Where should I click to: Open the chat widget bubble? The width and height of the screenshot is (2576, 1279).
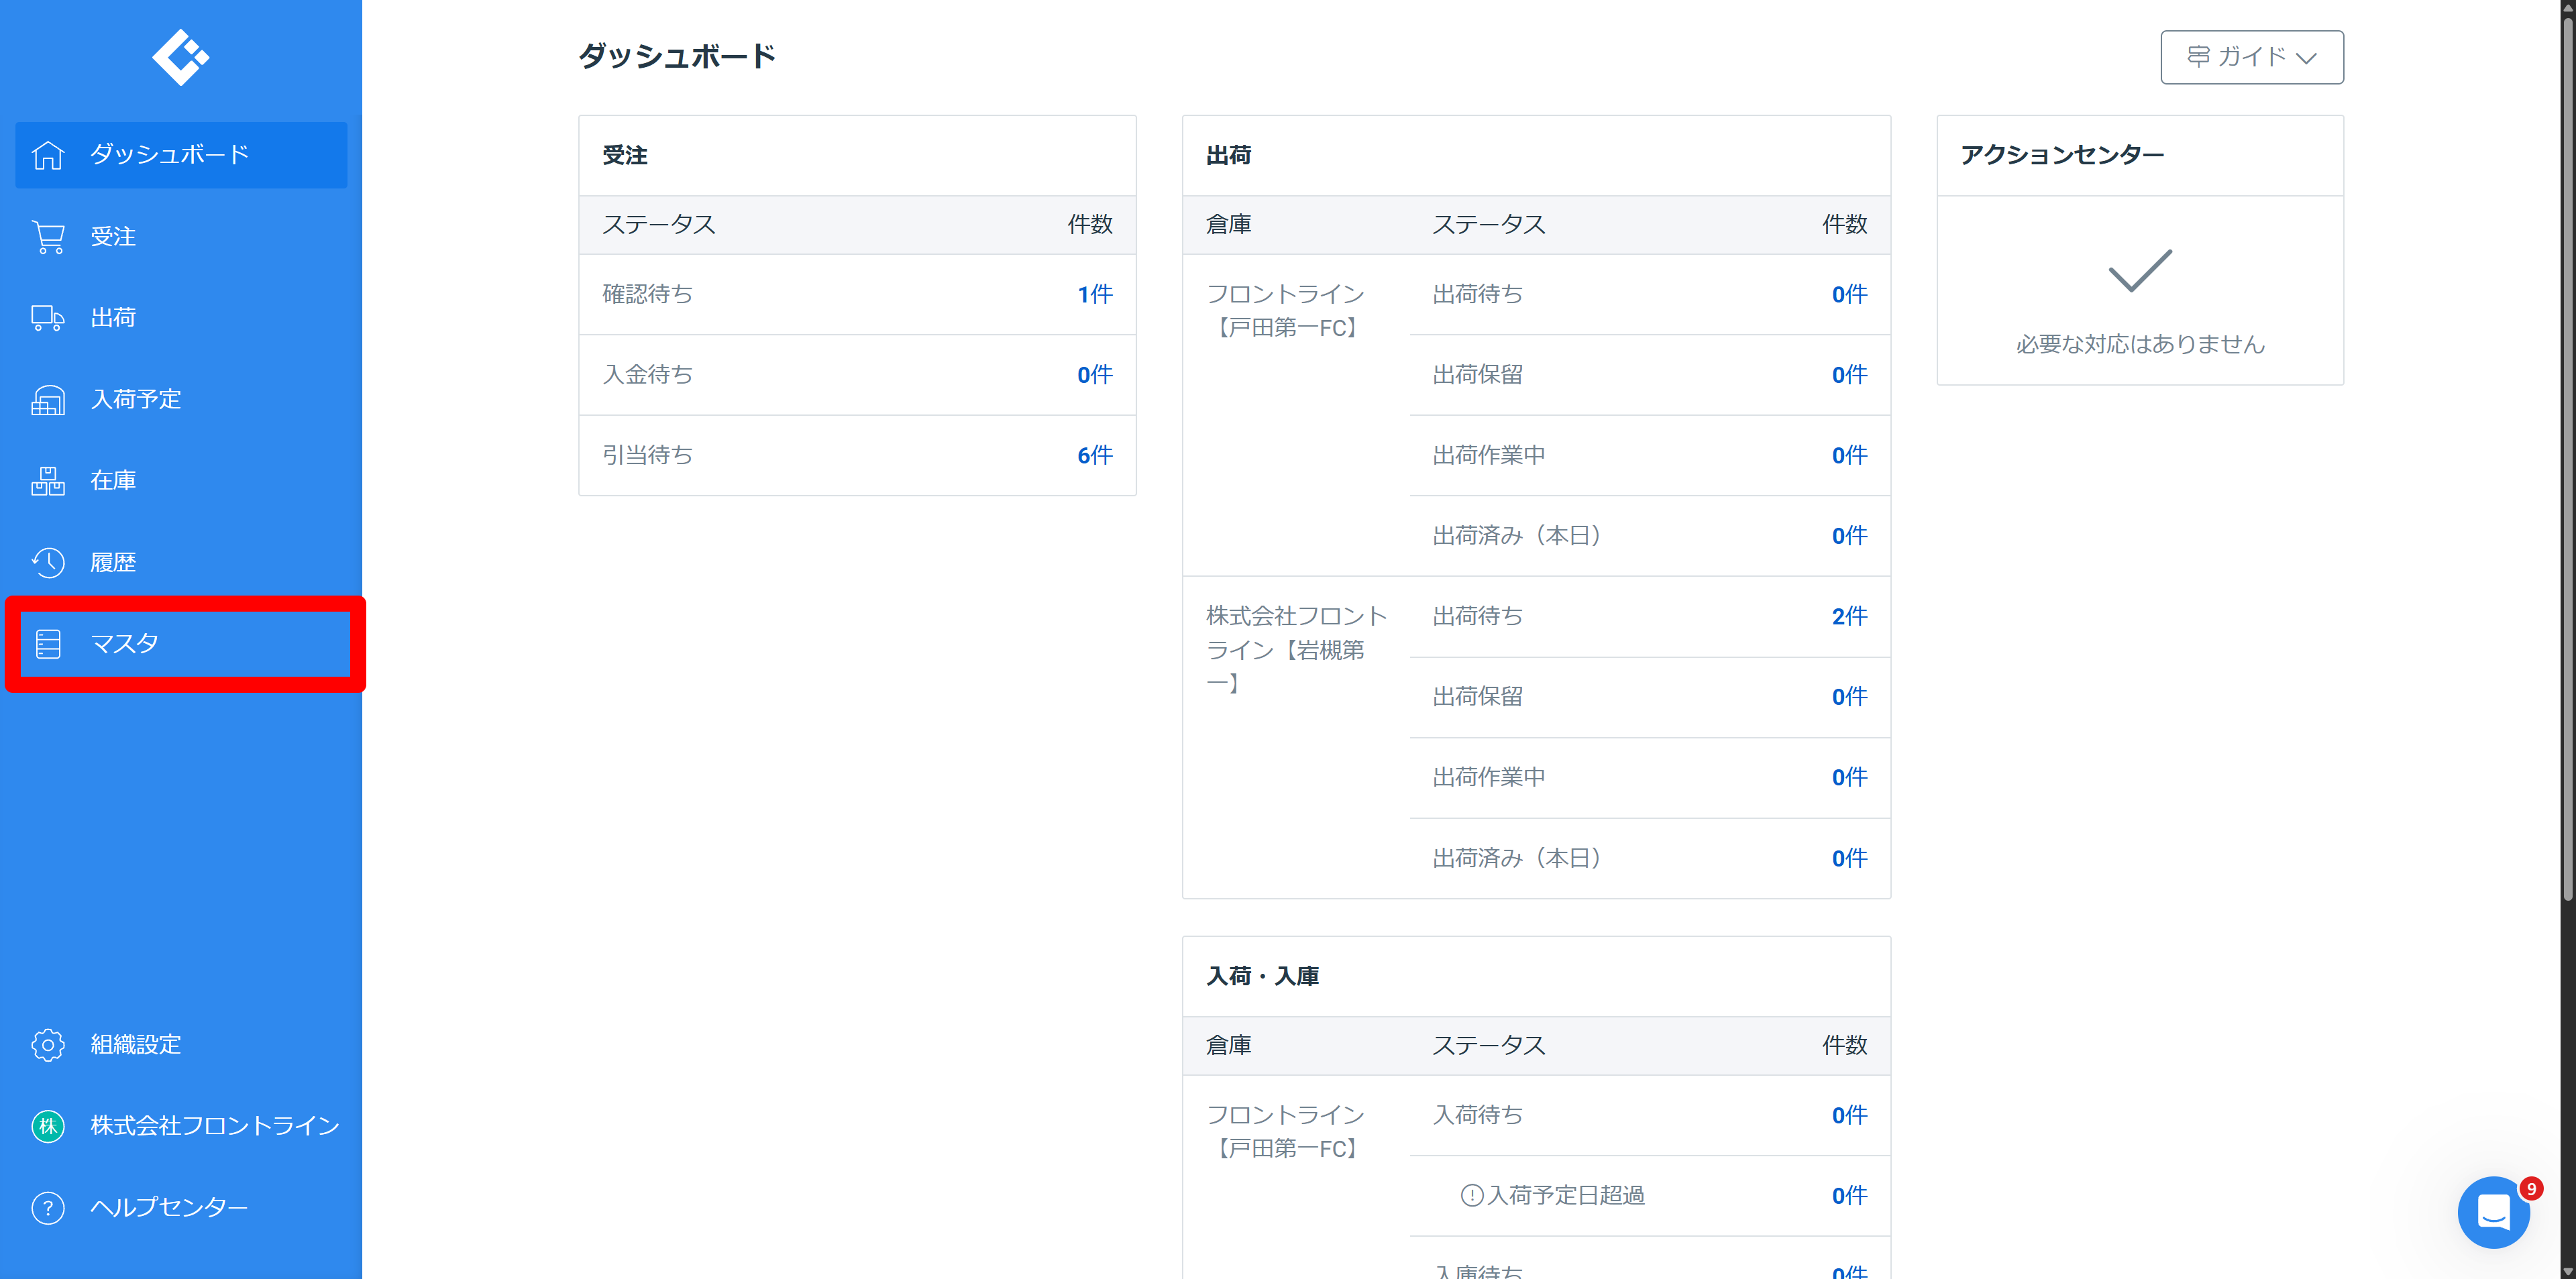pos(2493,1212)
